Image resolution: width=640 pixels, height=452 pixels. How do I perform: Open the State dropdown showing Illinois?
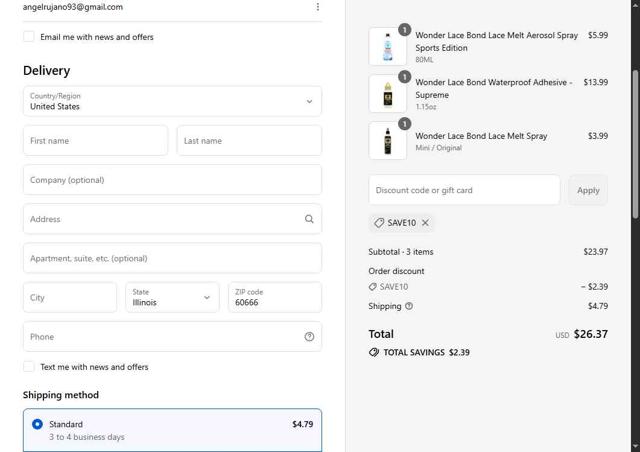[x=172, y=297]
